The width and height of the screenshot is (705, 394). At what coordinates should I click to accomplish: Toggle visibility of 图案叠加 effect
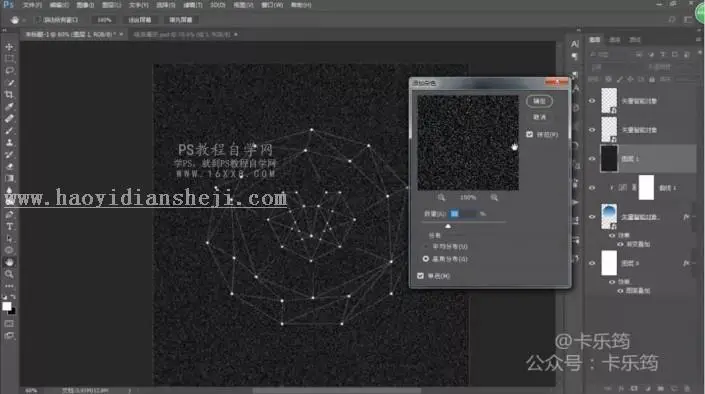tap(620, 291)
